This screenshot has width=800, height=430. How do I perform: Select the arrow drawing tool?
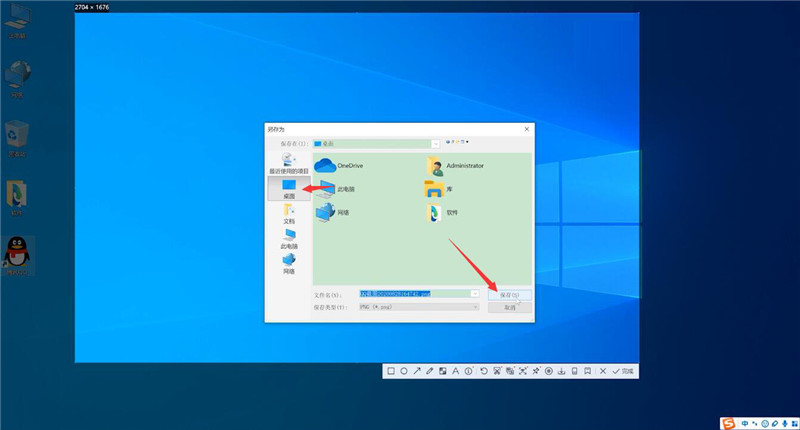point(417,371)
